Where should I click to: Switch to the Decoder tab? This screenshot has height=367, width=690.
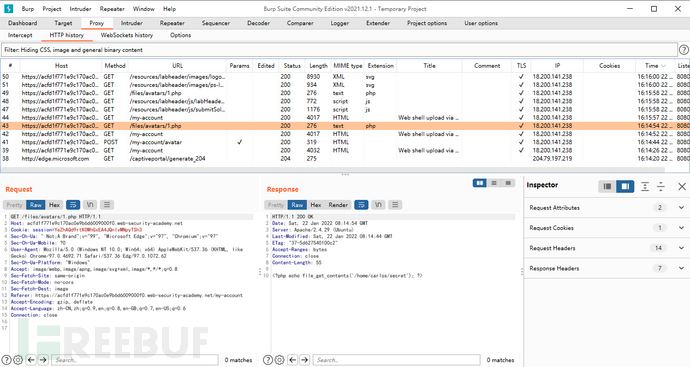[x=258, y=23]
